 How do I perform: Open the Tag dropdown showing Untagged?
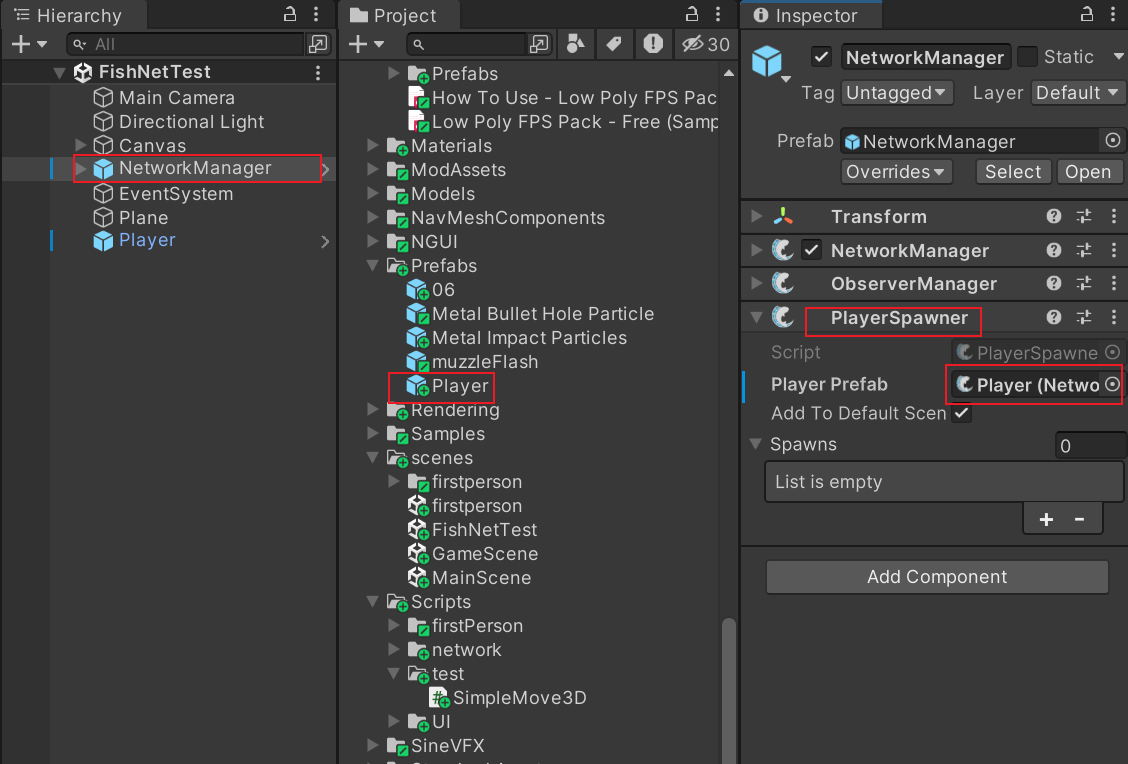(897, 93)
